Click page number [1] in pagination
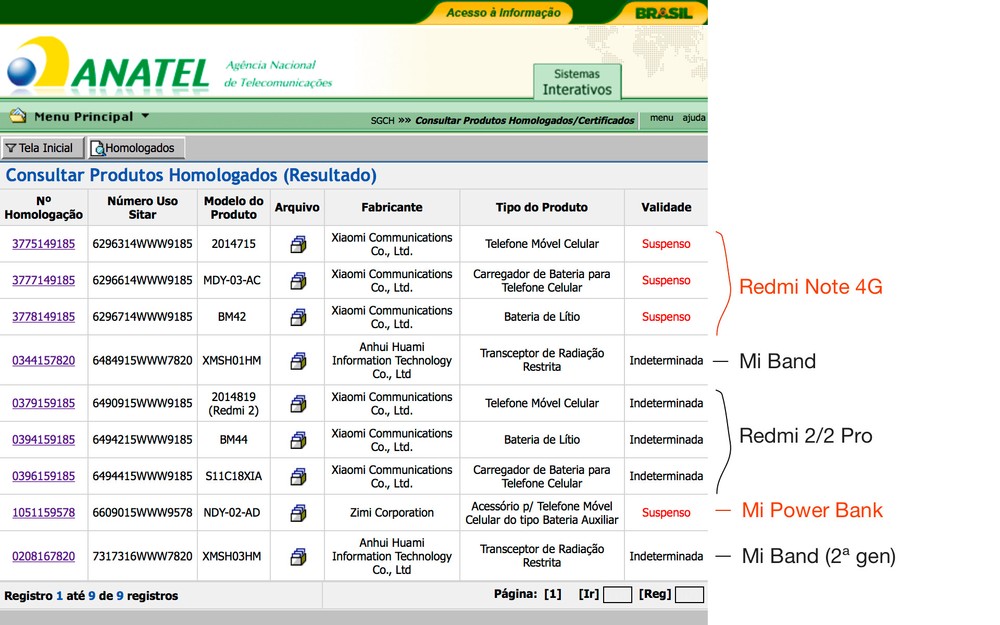Screen dimensions: 1000x625 (x=552, y=594)
